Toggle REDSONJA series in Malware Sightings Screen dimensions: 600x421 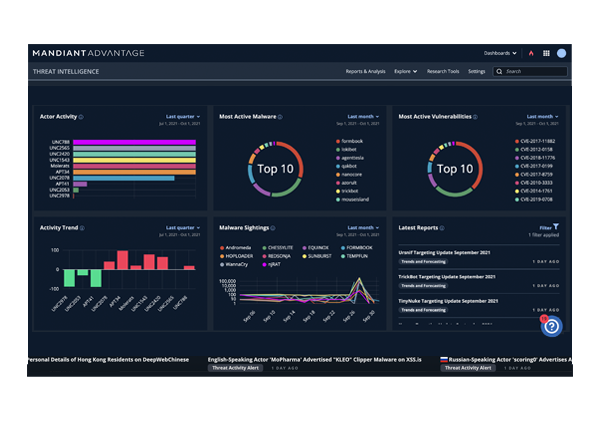point(276,256)
